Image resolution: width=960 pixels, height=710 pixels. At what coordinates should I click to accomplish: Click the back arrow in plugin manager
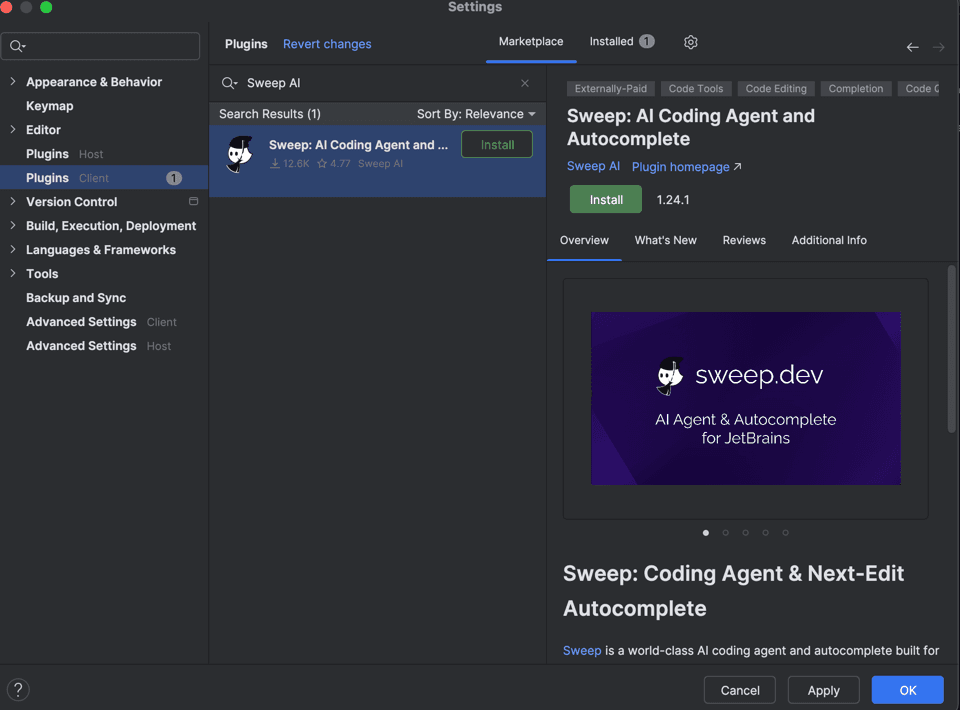[x=912, y=47]
